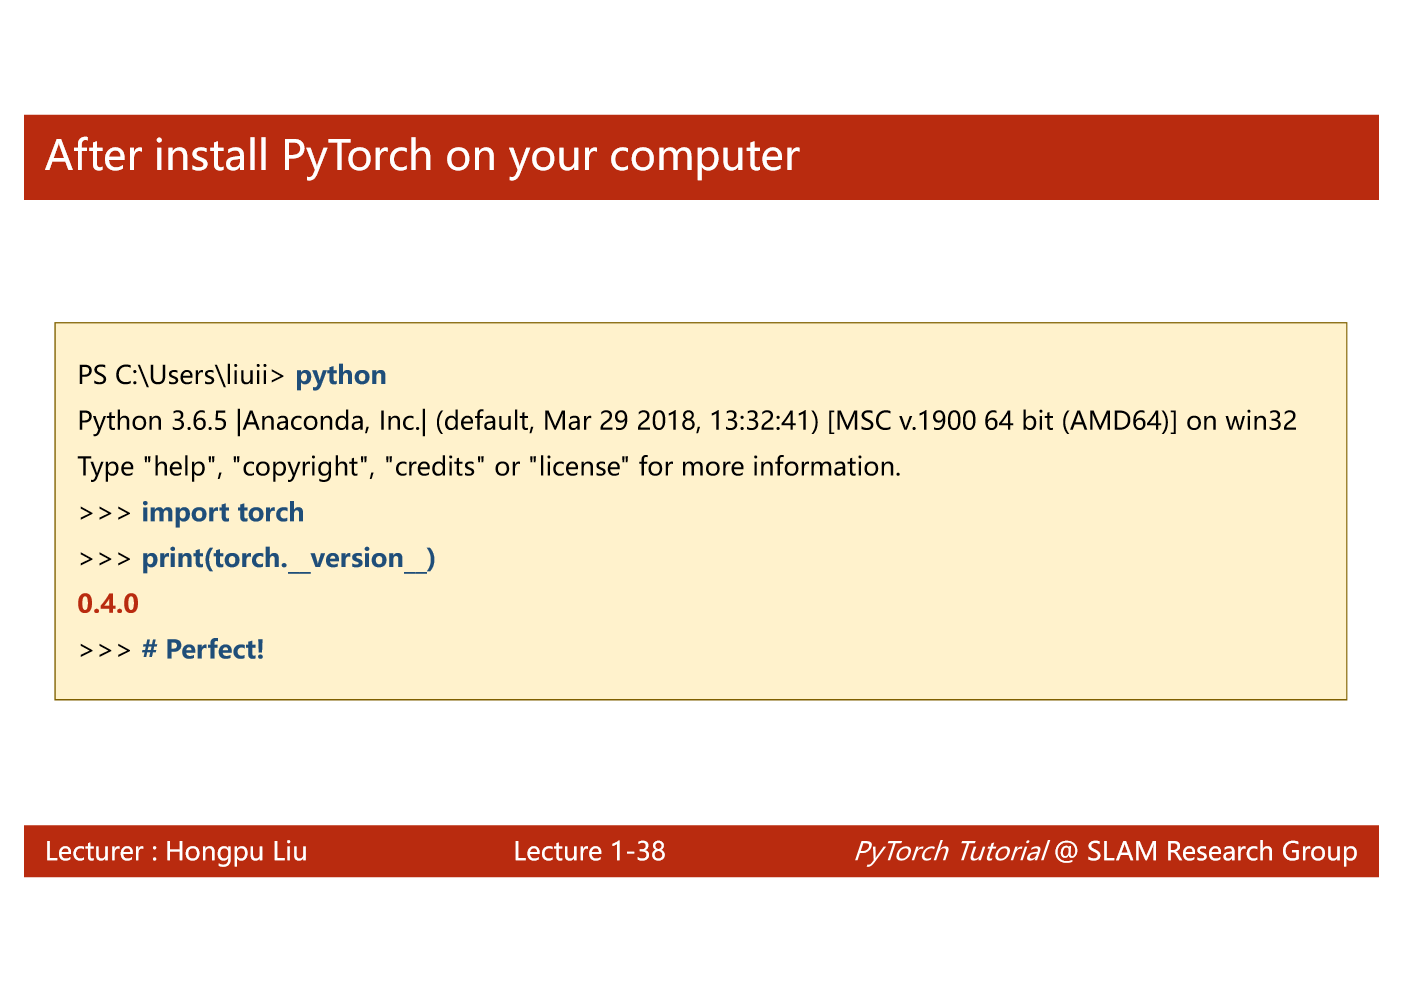This screenshot has height=992, width=1403.
Task: Click the bold 'python' command text
Action: [x=341, y=376]
